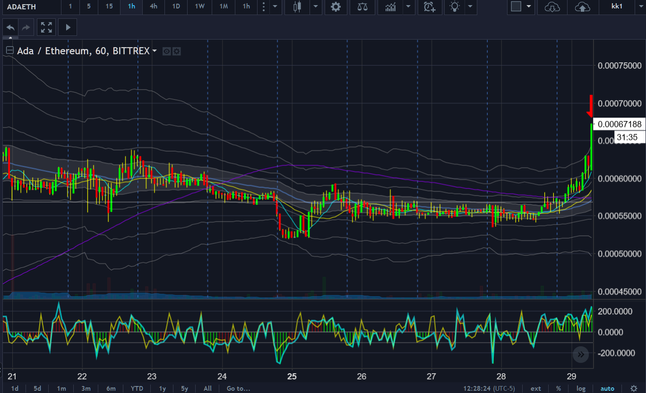Open more intervals three-dot menu
The width and height of the screenshot is (646, 393).
pos(264,7)
